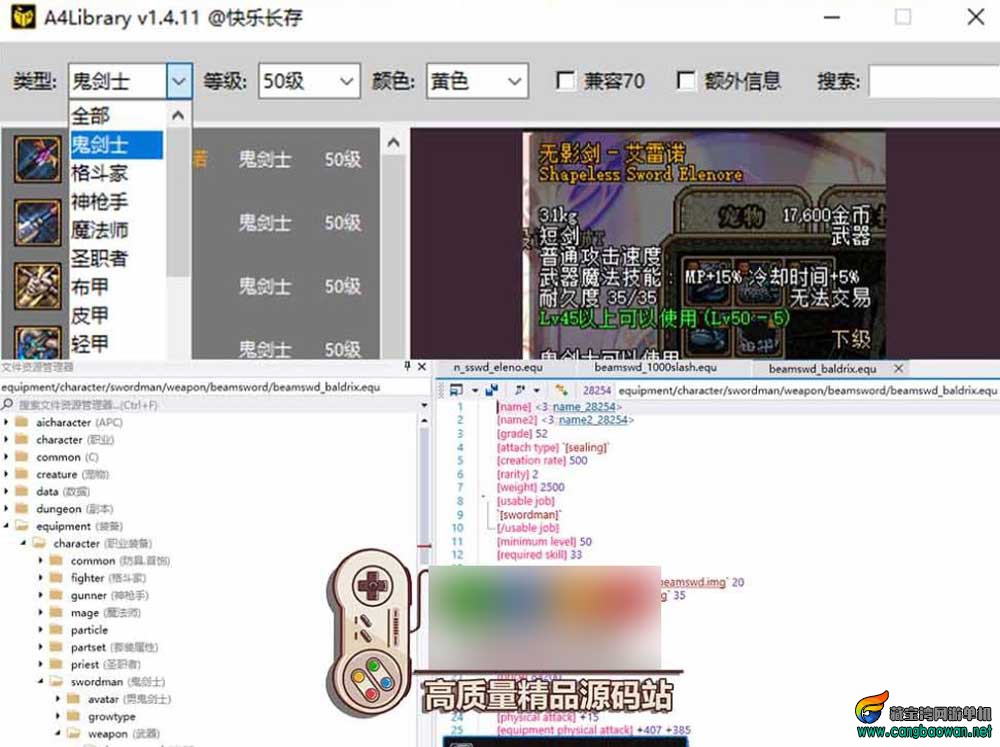The height and width of the screenshot is (747, 1000).
Task: Expand the aicharacter folder
Action: tap(6, 422)
